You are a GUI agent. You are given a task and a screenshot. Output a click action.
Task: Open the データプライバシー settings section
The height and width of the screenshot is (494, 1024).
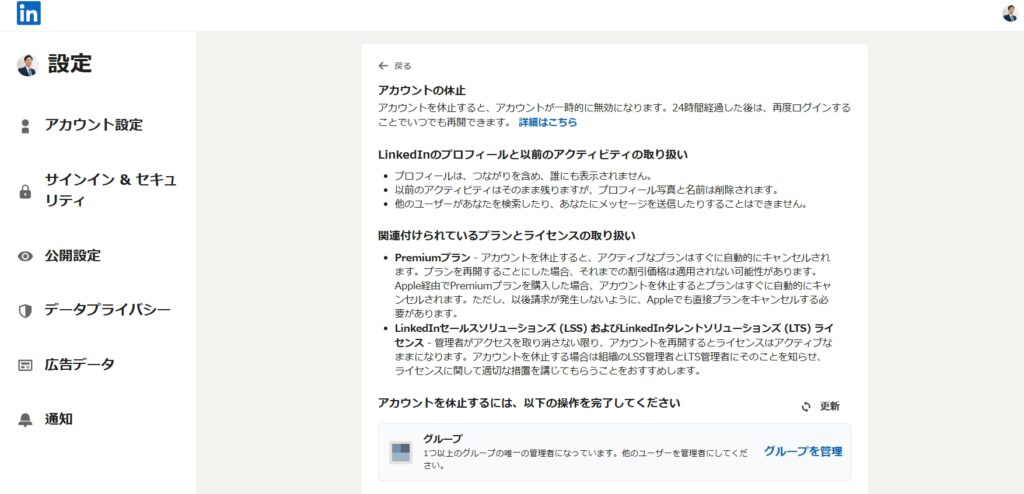tap(107, 310)
